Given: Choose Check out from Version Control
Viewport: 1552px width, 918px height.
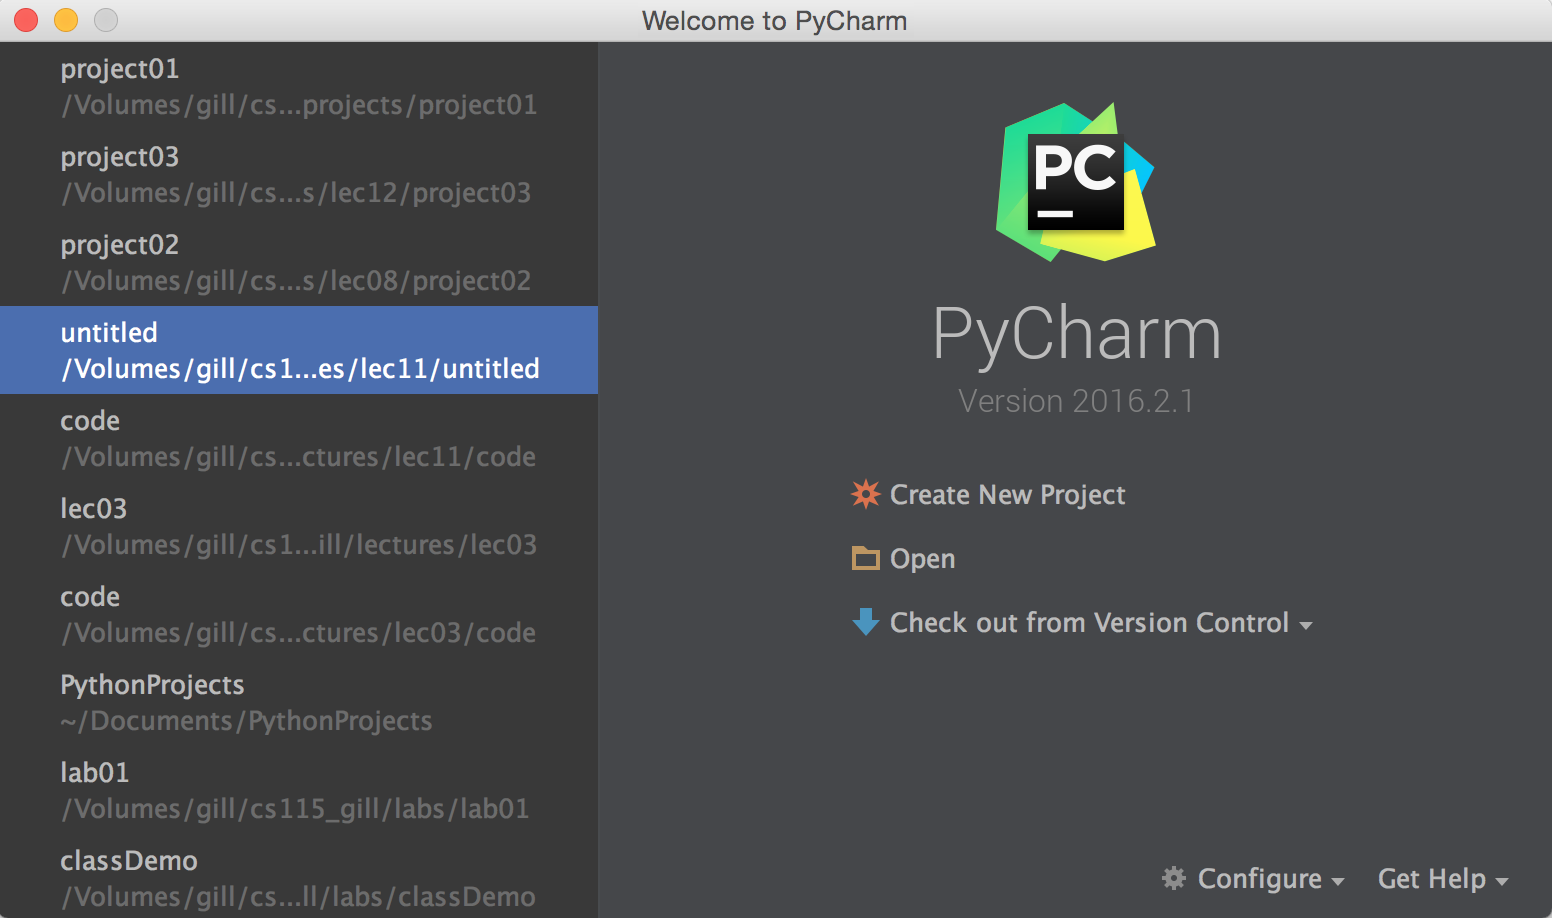Looking at the screenshot, I should click(1089, 623).
